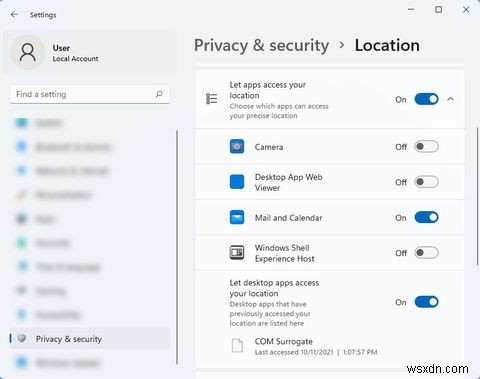The width and height of the screenshot is (480, 379).
Task: Click the Windows Shell Experience Host icon
Action: (237, 253)
